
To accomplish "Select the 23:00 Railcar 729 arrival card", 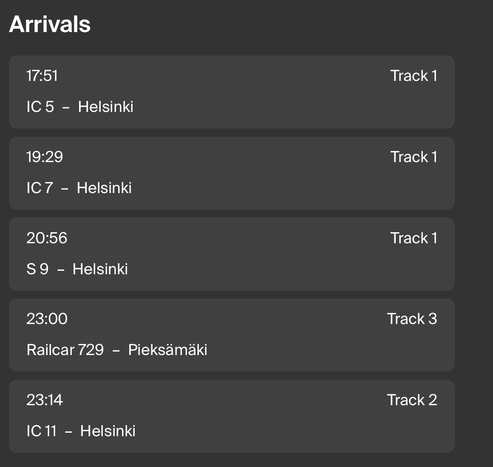I will 232,335.
